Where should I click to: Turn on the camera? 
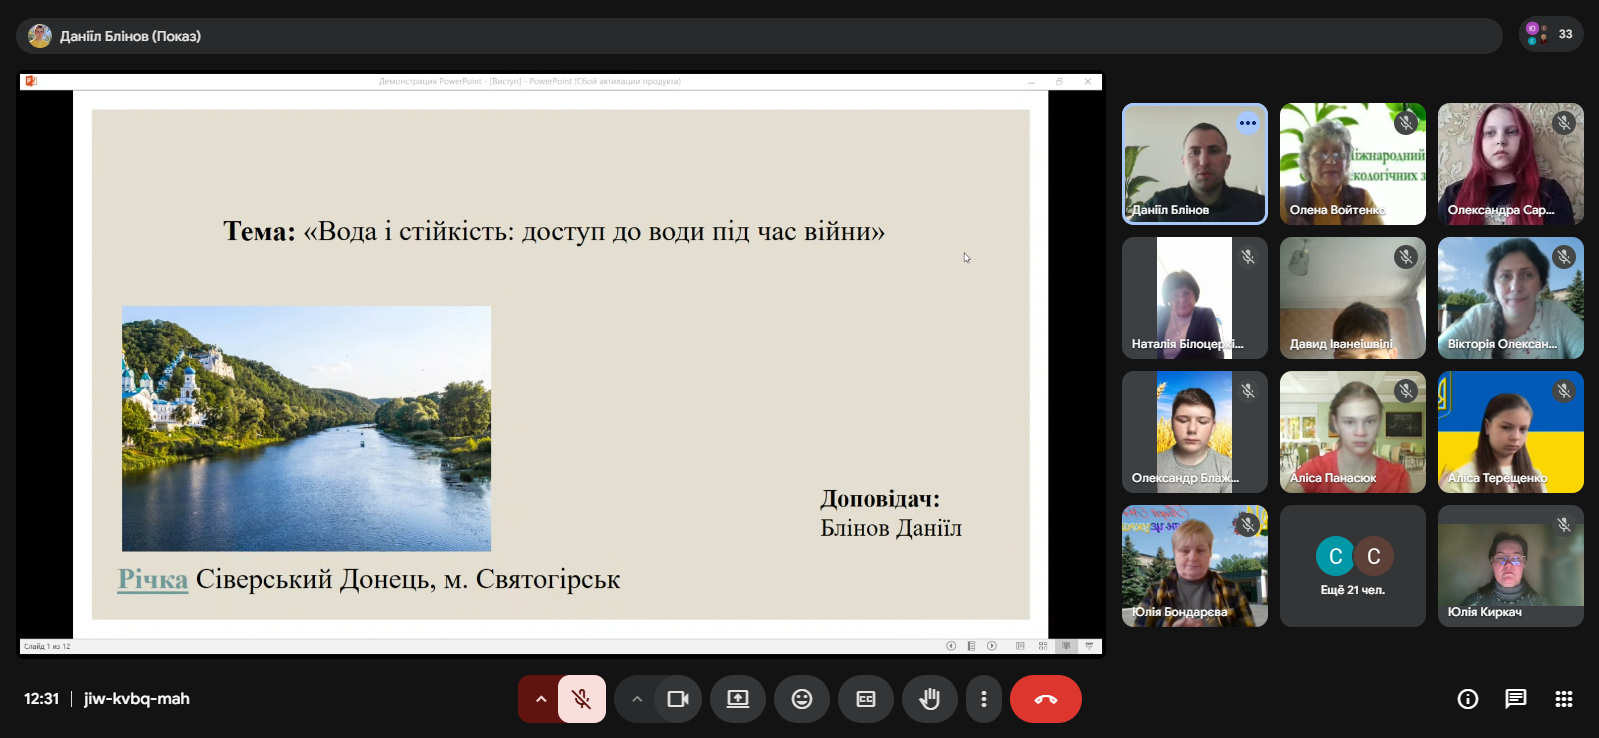pos(678,699)
